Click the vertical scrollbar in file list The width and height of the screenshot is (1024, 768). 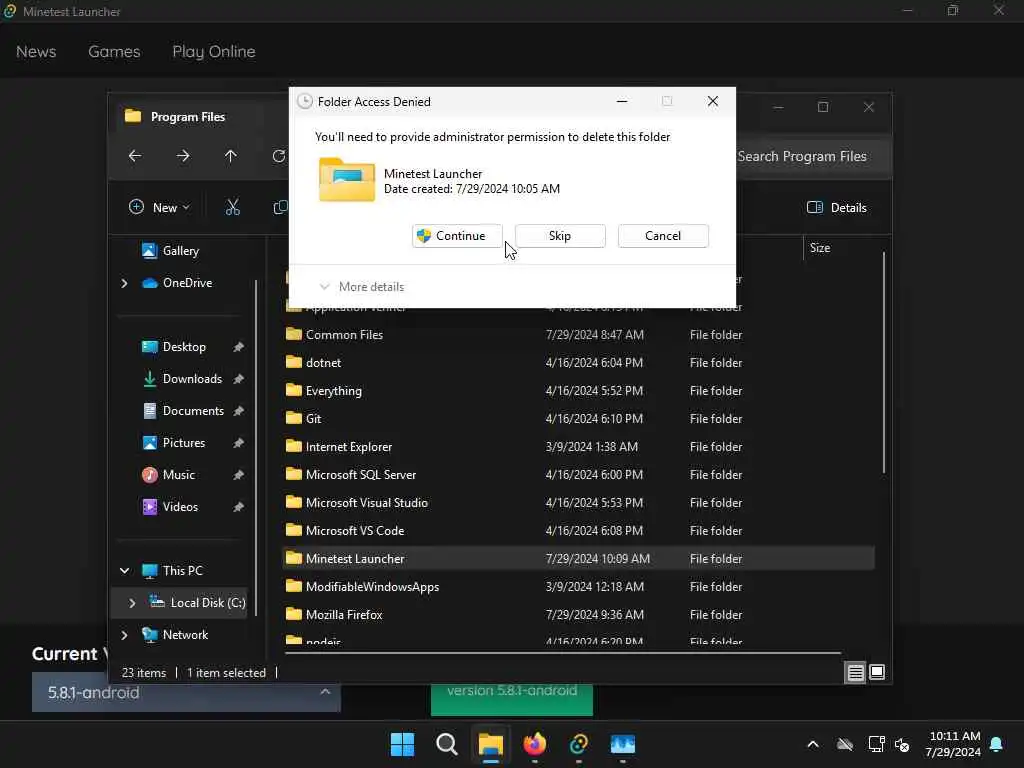click(x=884, y=362)
